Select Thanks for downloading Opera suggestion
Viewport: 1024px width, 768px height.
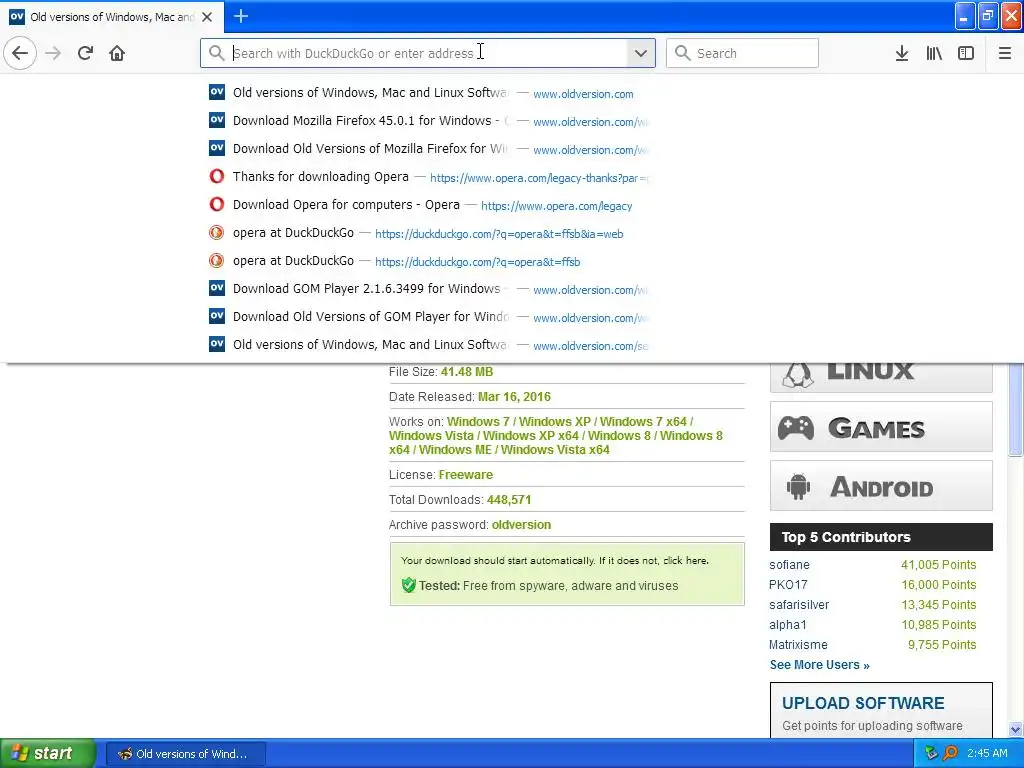tap(428, 177)
